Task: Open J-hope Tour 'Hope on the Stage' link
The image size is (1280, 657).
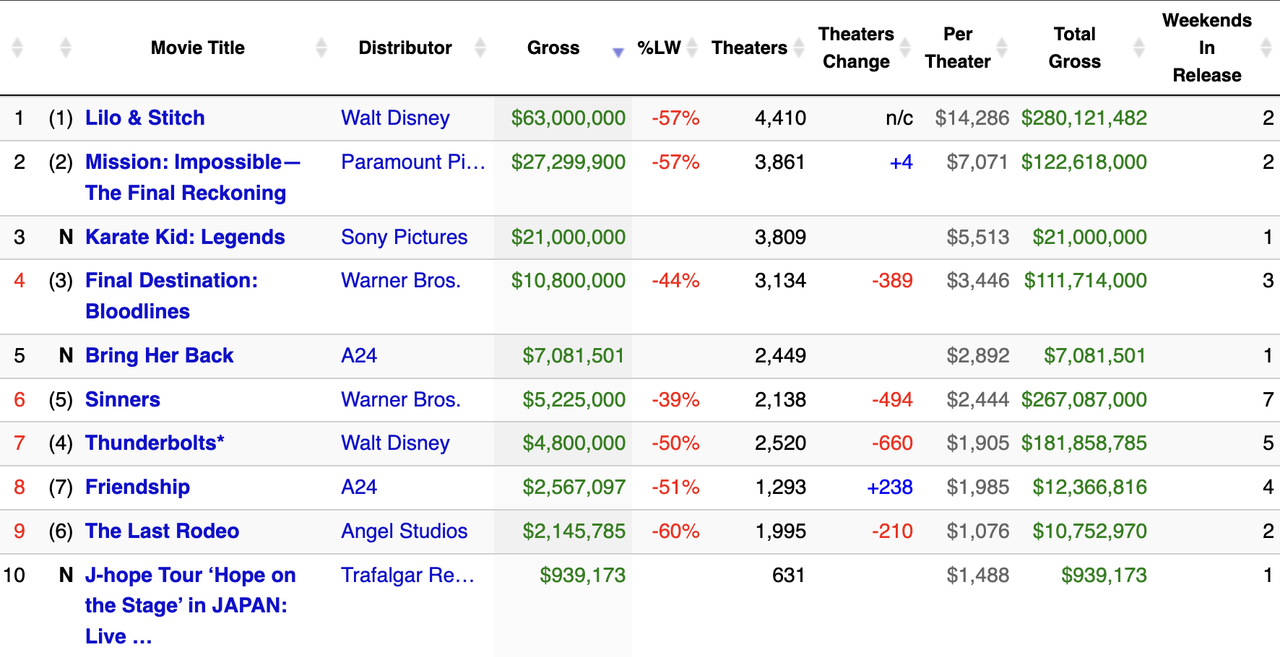Action: coord(190,605)
